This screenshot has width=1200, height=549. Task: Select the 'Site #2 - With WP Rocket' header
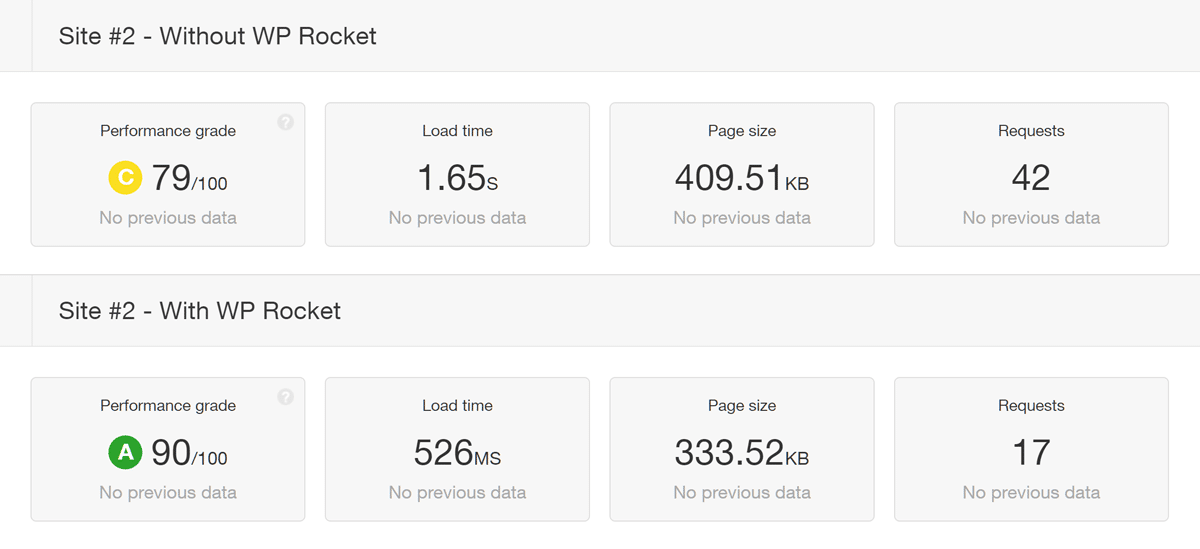coord(200,311)
